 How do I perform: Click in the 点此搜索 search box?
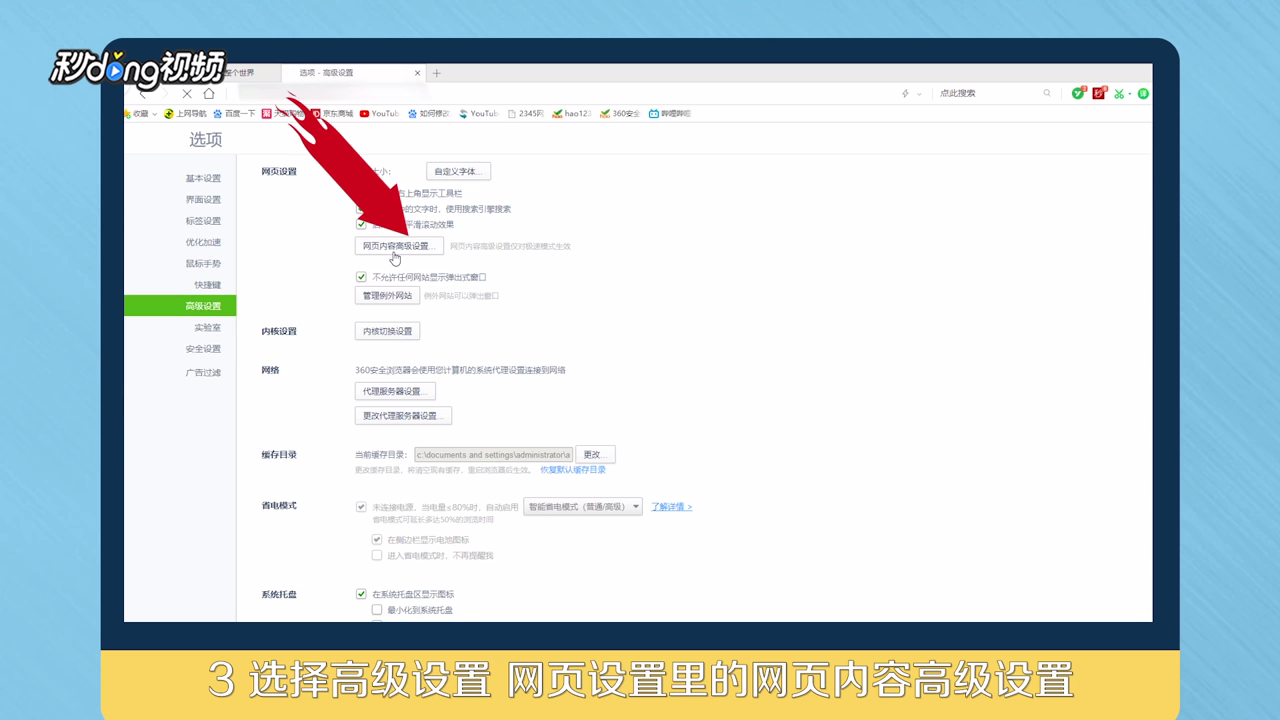coord(988,93)
